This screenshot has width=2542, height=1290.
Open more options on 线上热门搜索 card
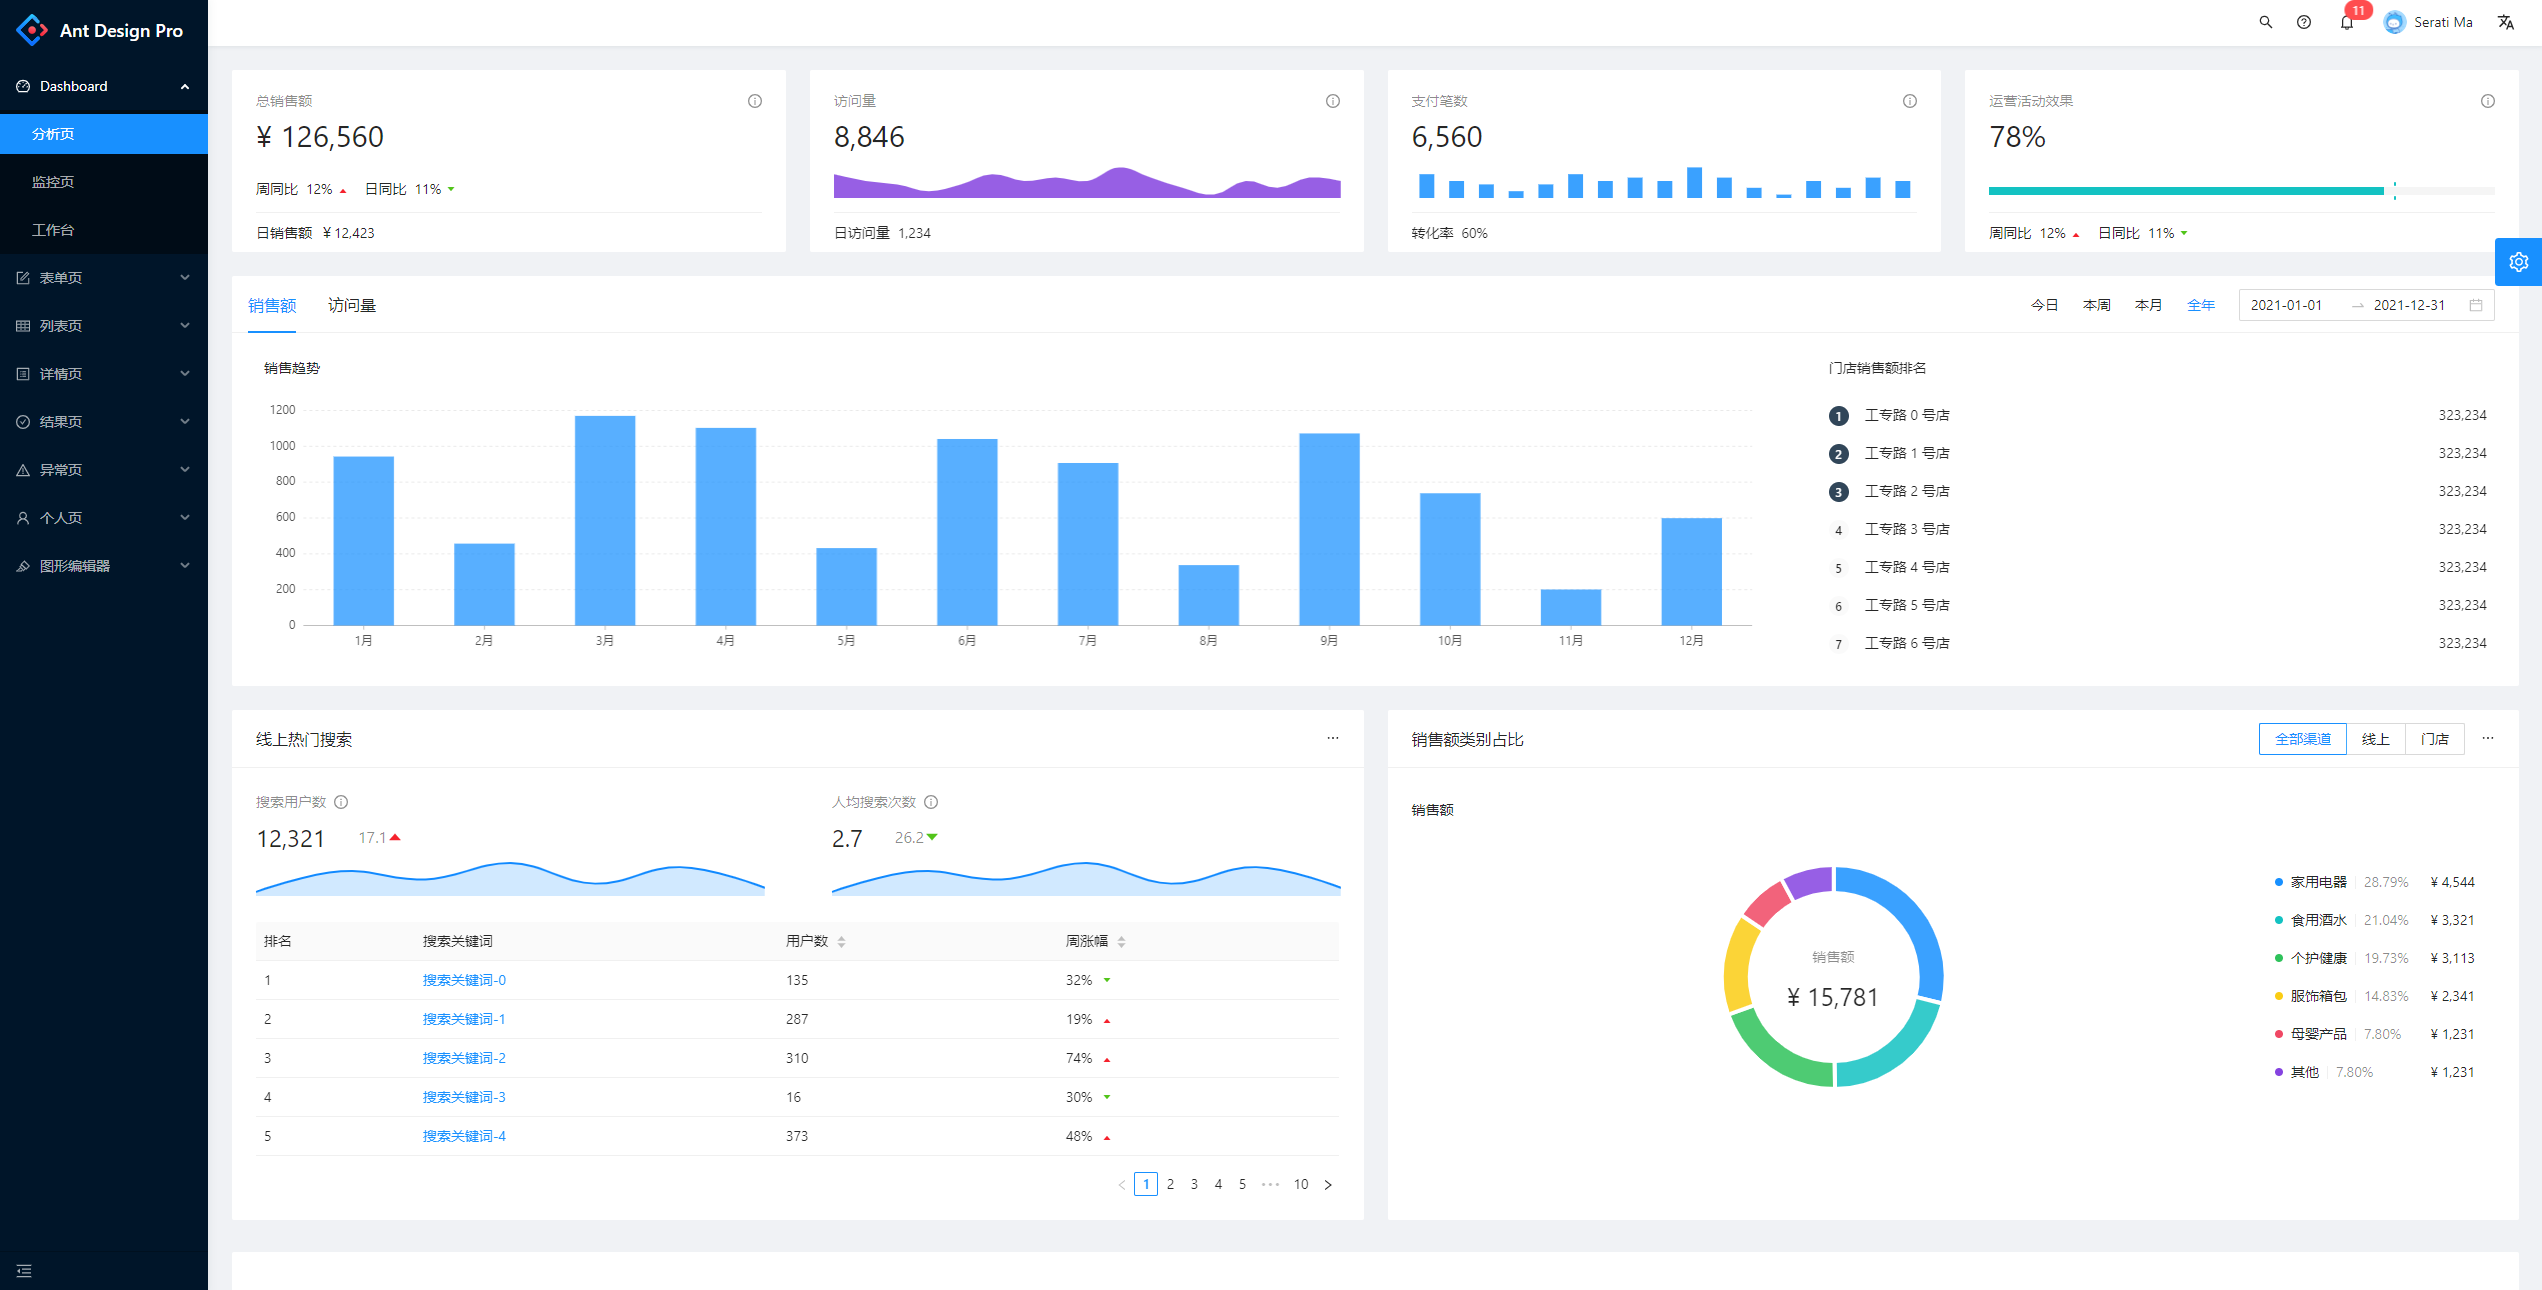1332,738
